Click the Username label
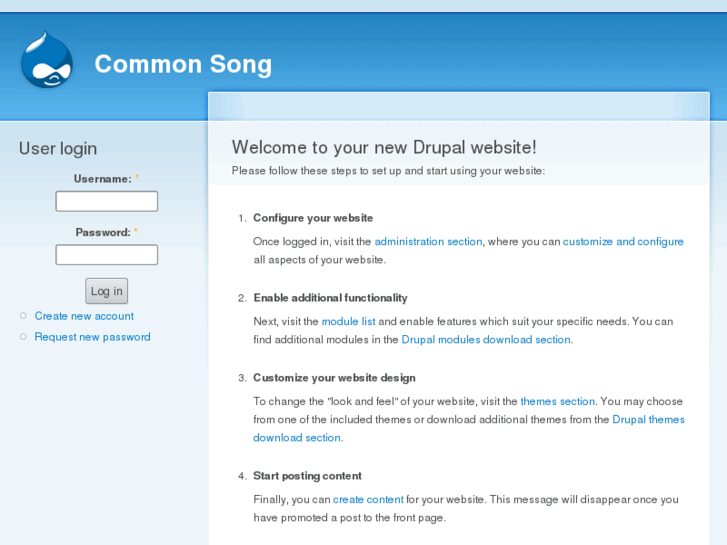Screen dimensions: 727x545 102,179
